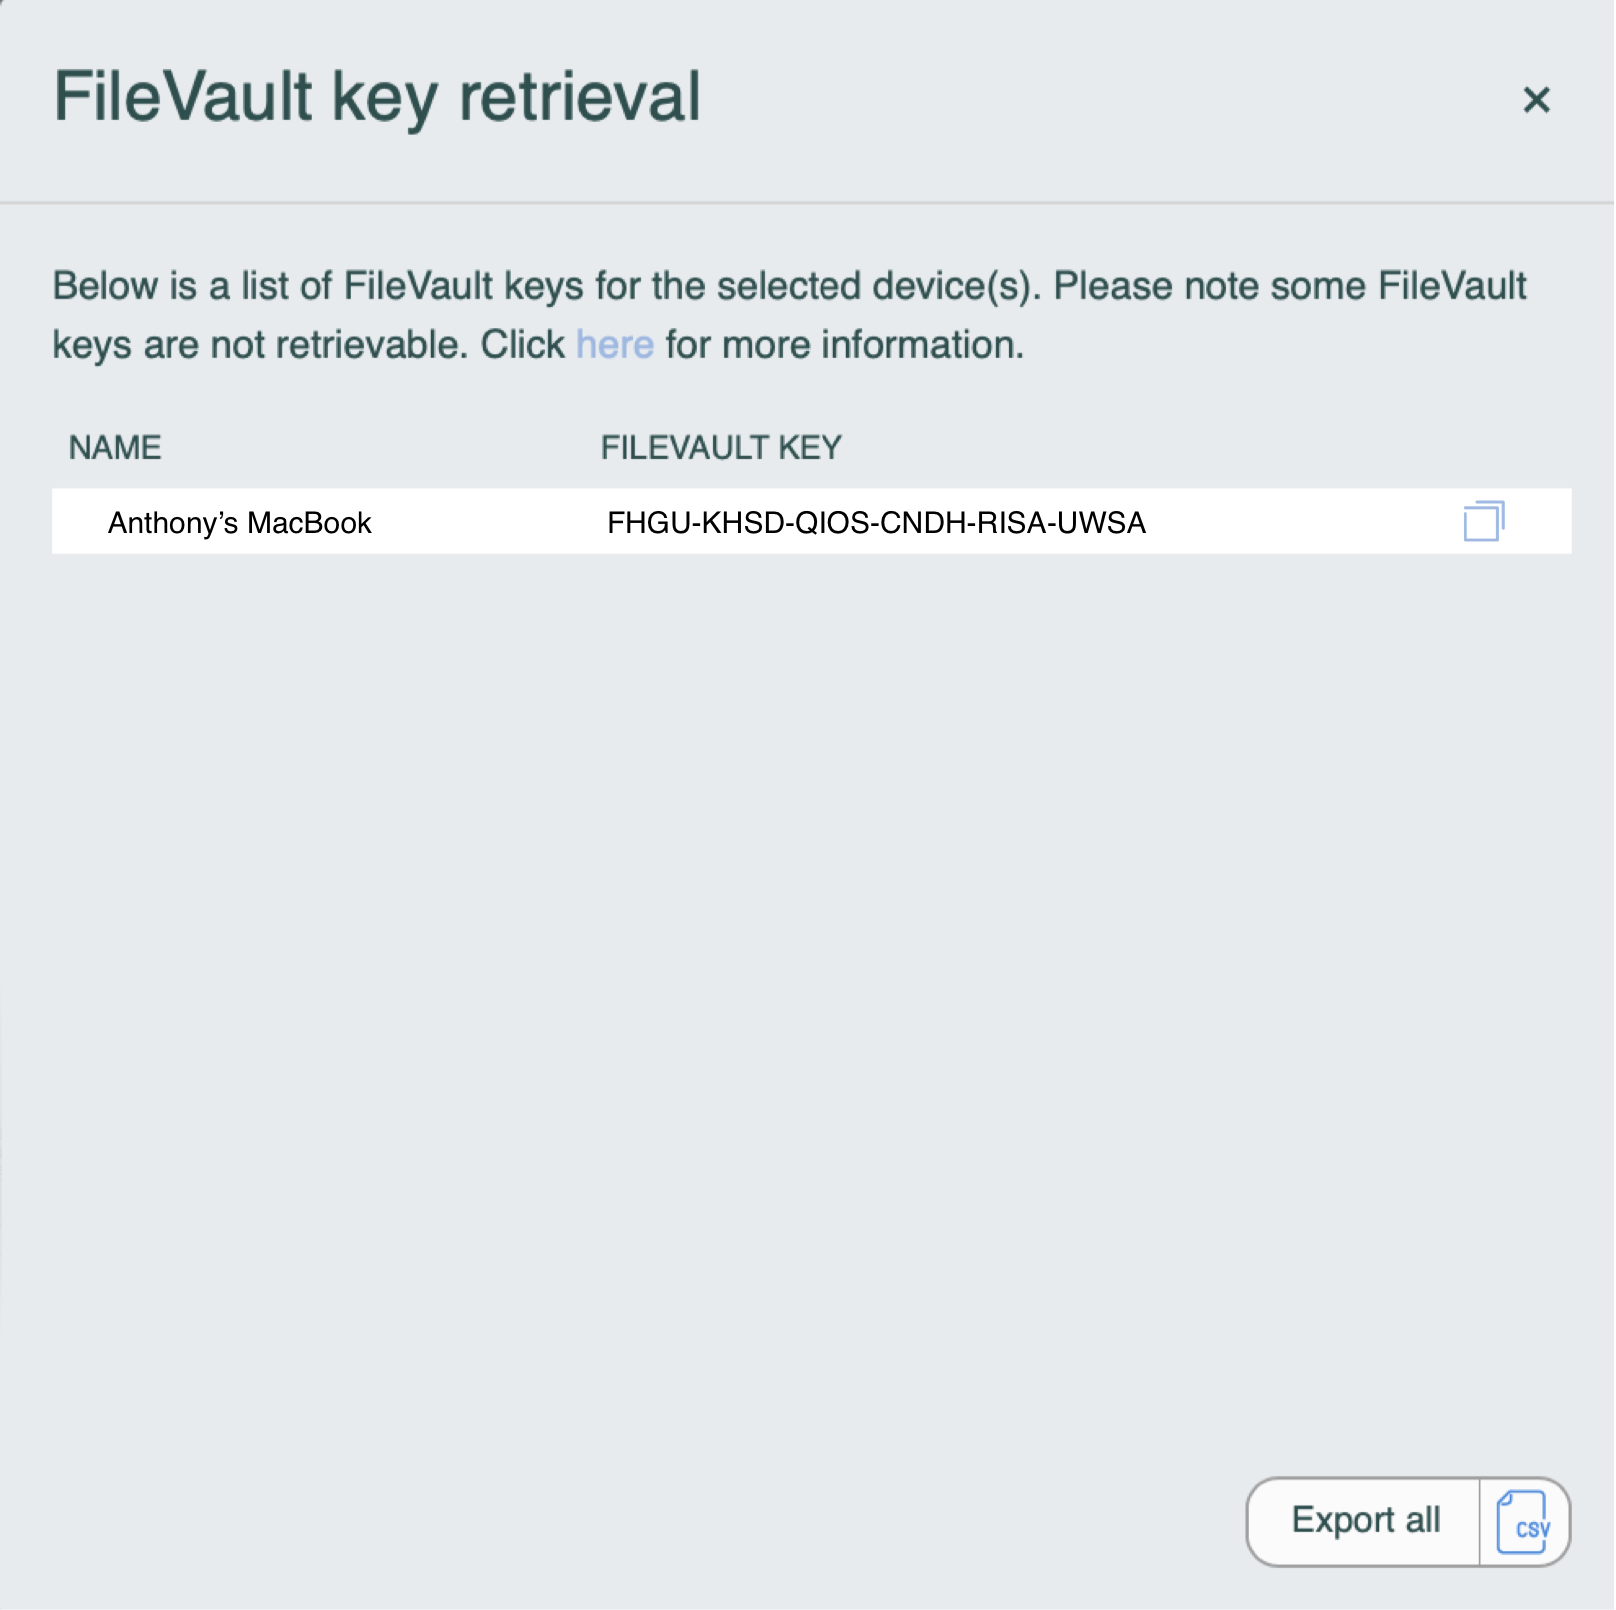Click the 'Please note some FileVault' text
Viewport: 1616px width, 1610px height.
click(1290, 286)
